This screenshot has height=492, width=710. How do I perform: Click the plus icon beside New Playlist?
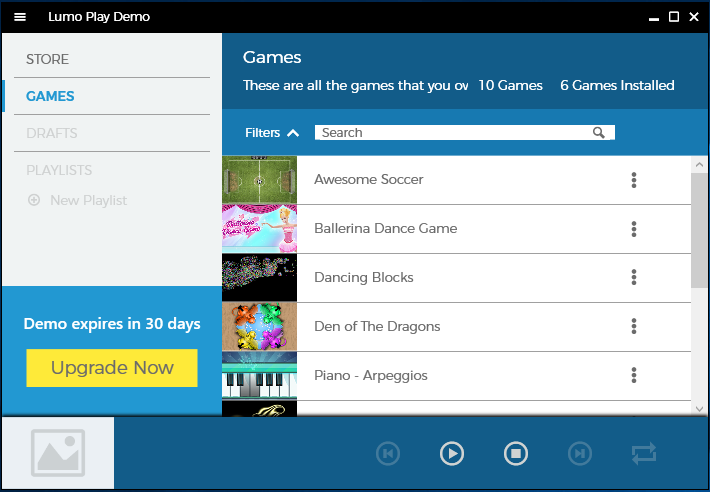[x=34, y=200]
